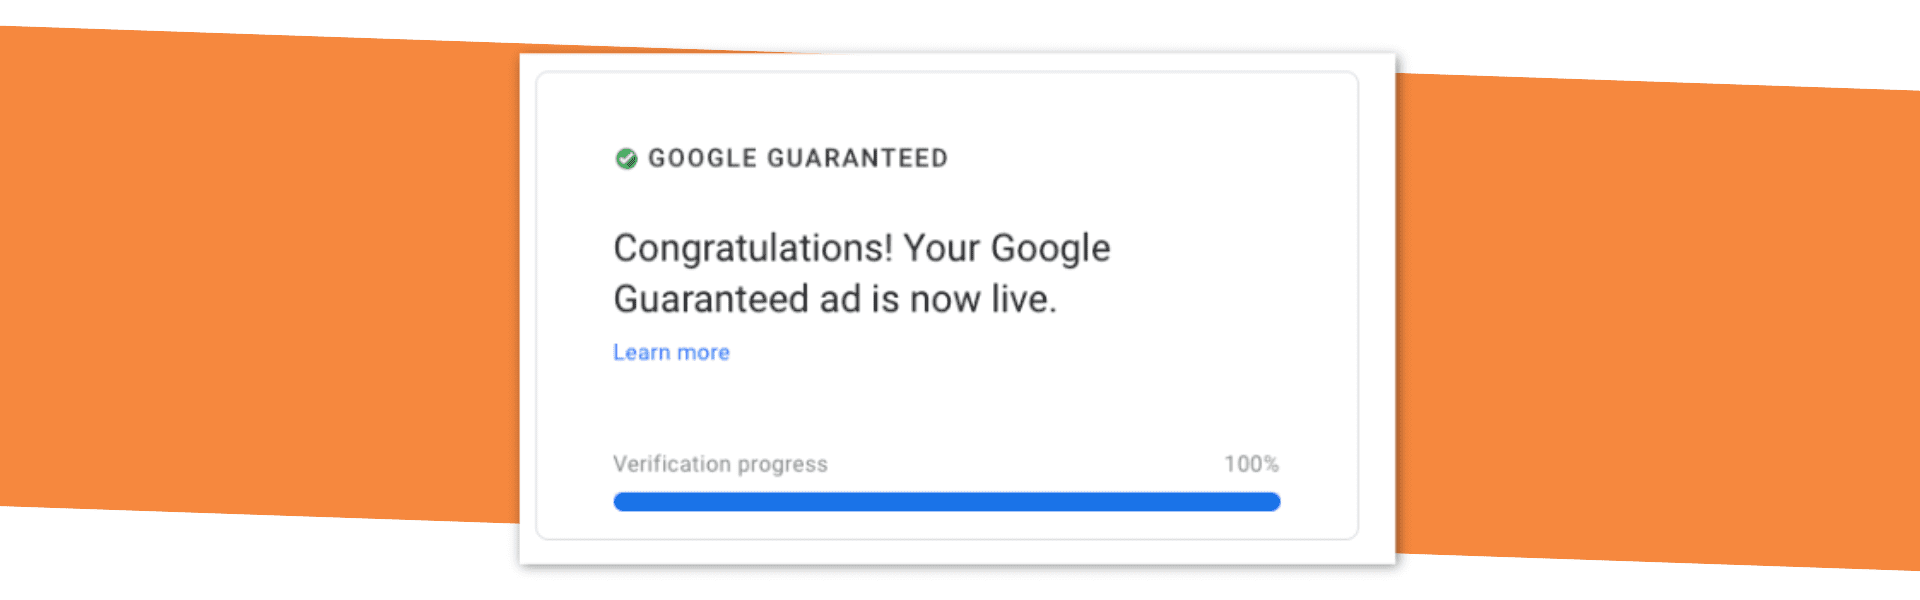Click 'Your Google' in the heading
This screenshot has width=1920, height=600.
pos(1007,248)
